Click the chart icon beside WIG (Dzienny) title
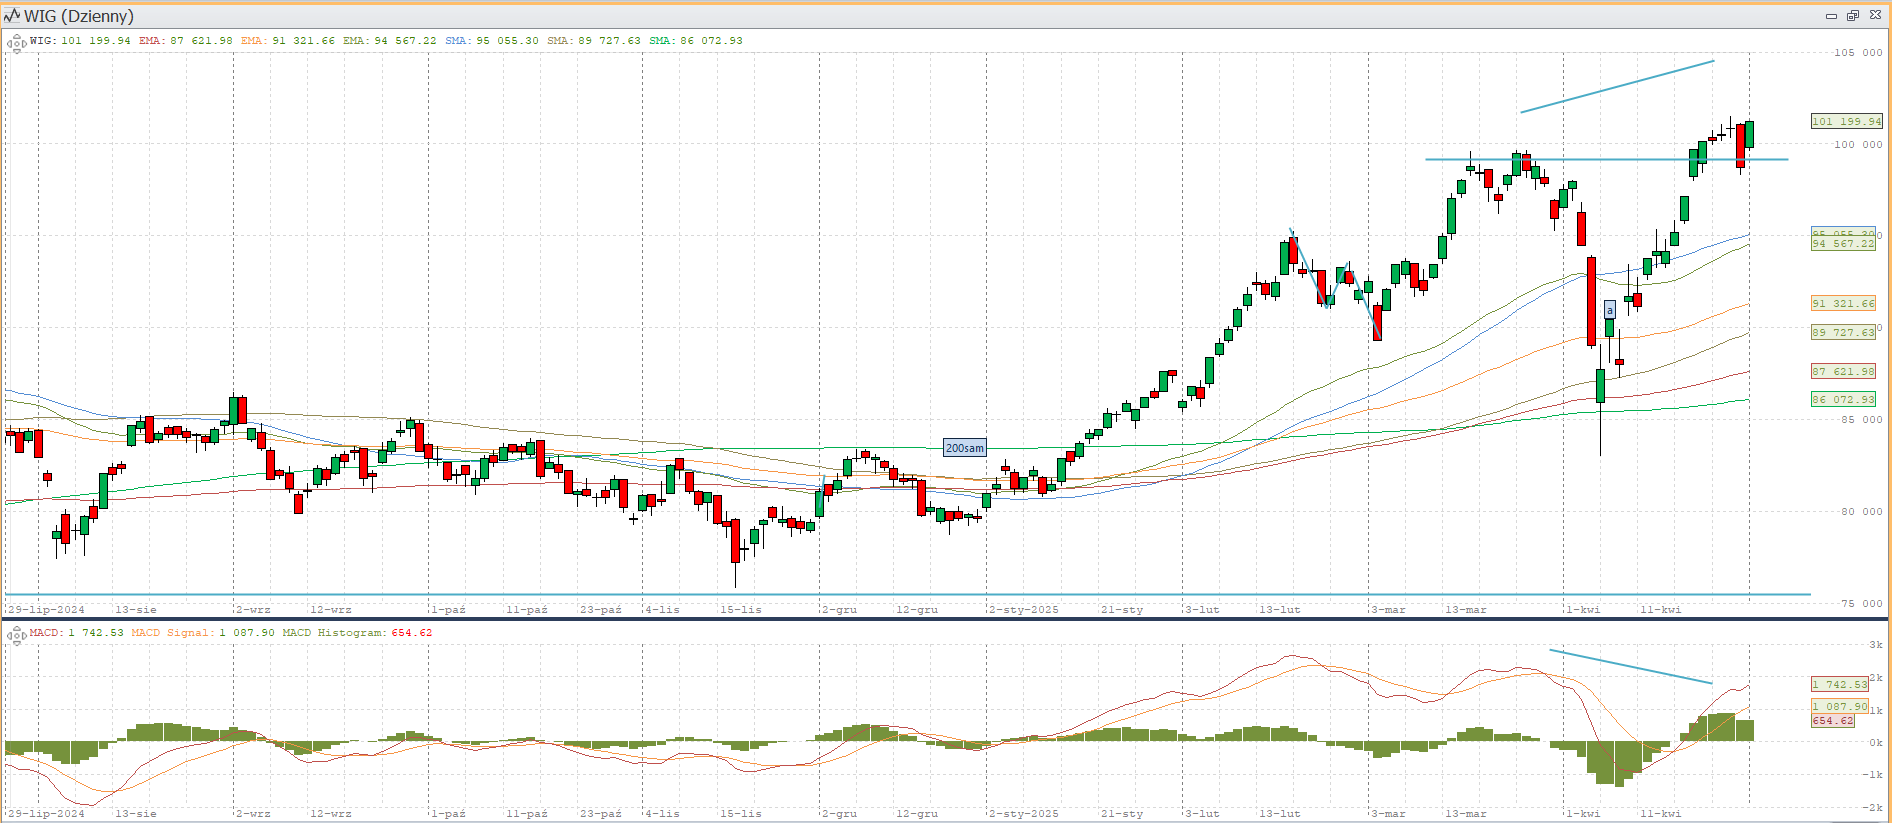Viewport: 1892px width, 823px height. (12, 16)
